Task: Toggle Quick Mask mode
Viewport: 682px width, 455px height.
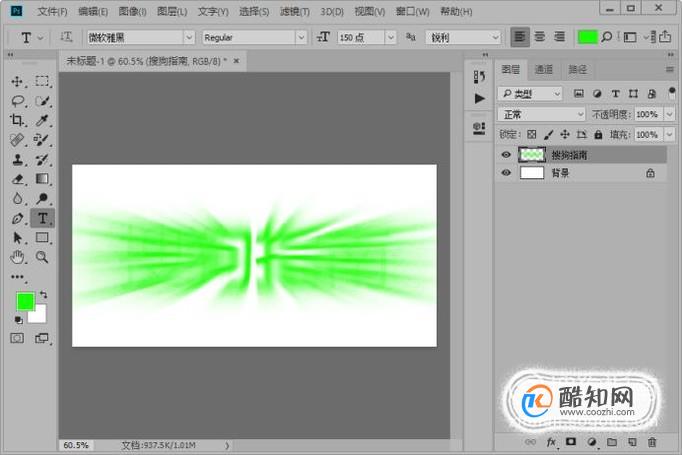Action: click(17, 338)
